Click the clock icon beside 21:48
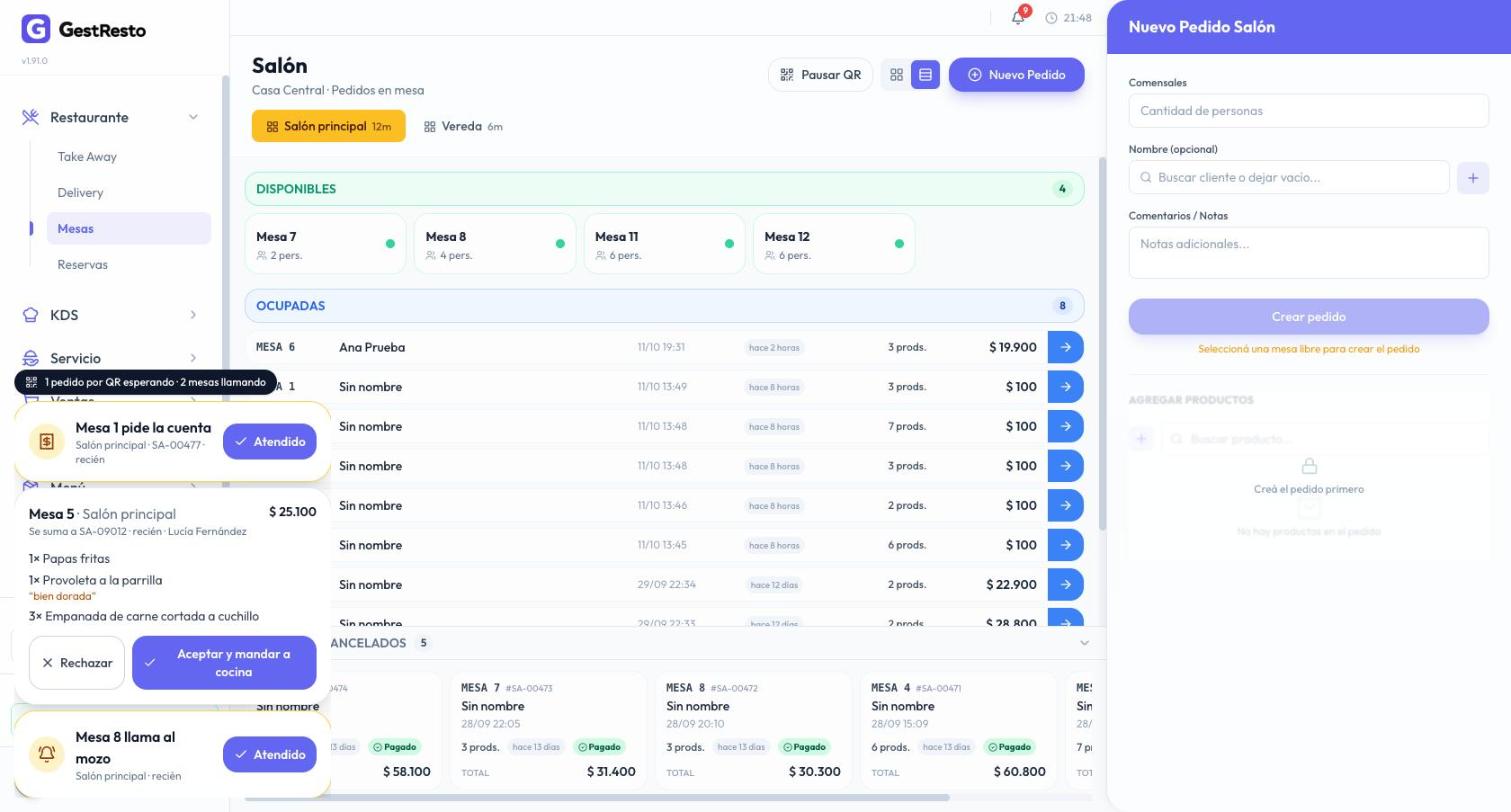This screenshot has height=812, width=1511. click(x=1051, y=18)
